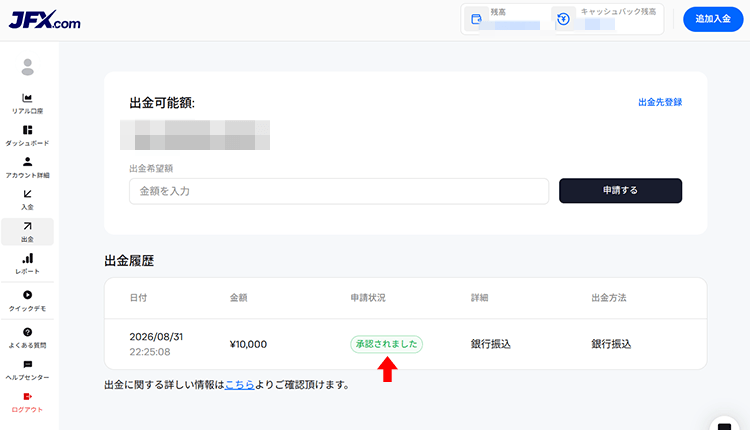Click the 出金可能額 heading
The width and height of the screenshot is (750, 430).
coord(162,103)
